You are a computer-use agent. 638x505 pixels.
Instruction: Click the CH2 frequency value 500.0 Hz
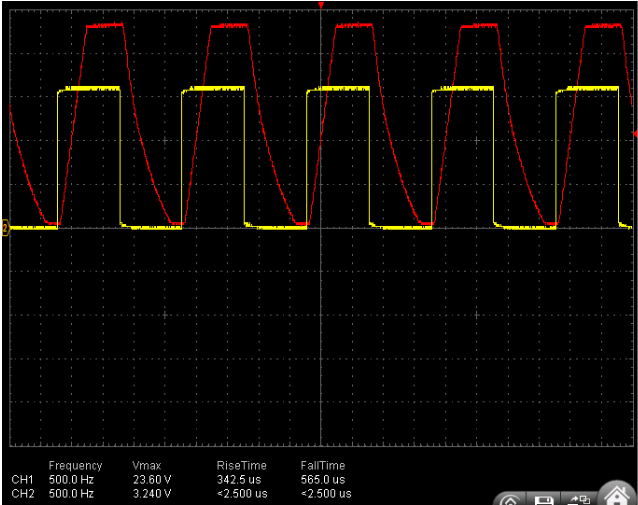(71, 494)
